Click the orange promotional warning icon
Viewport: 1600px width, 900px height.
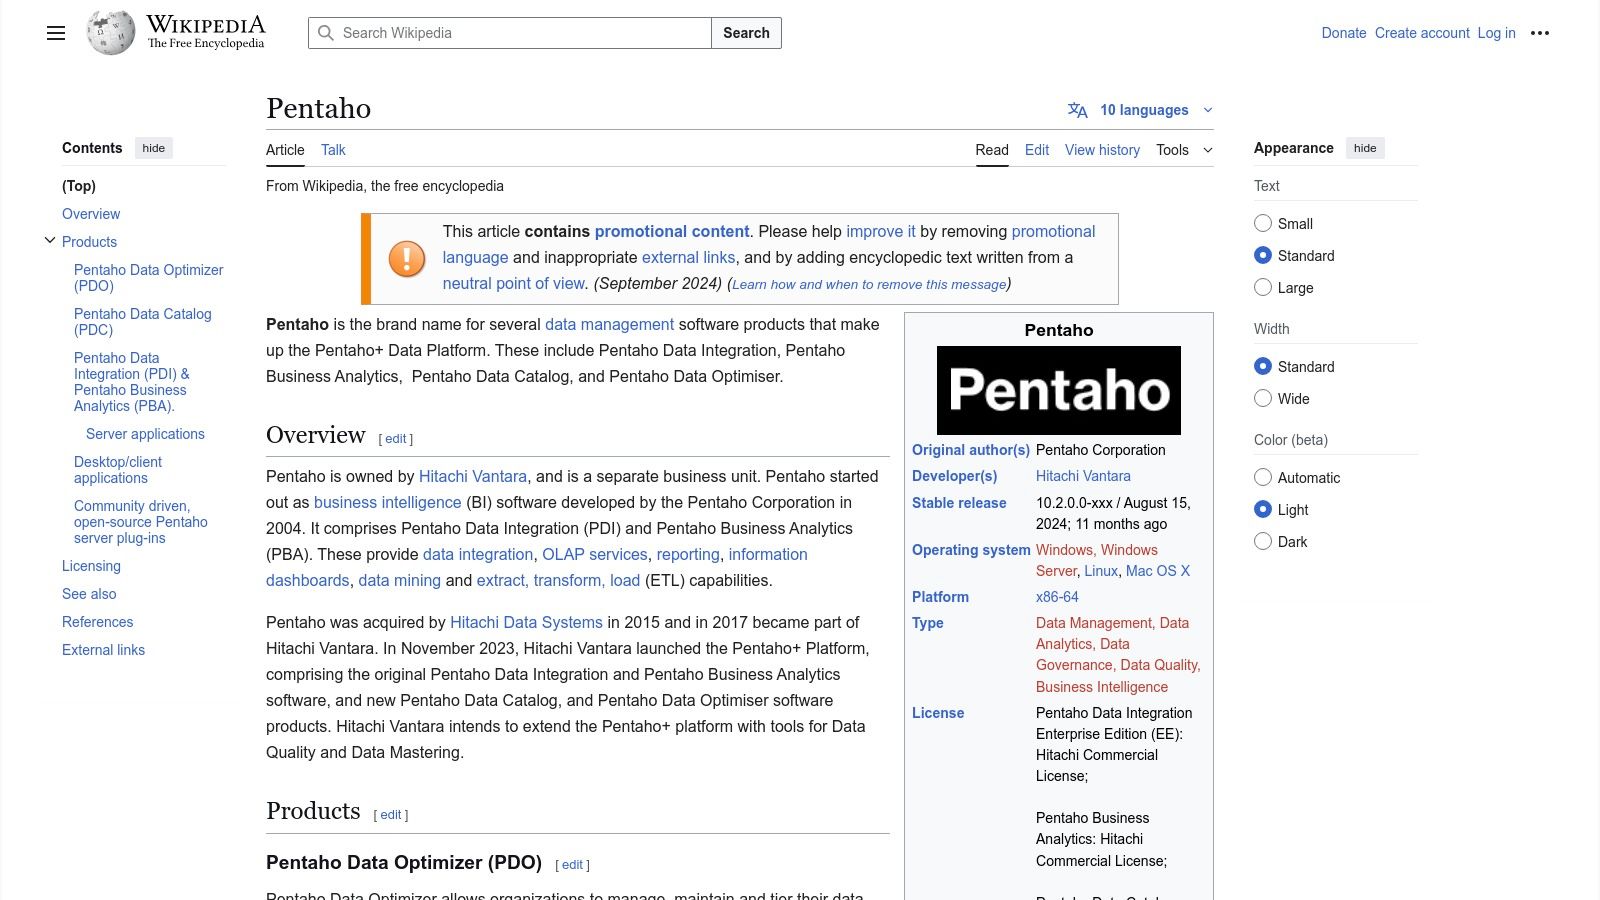pos(407,258)
